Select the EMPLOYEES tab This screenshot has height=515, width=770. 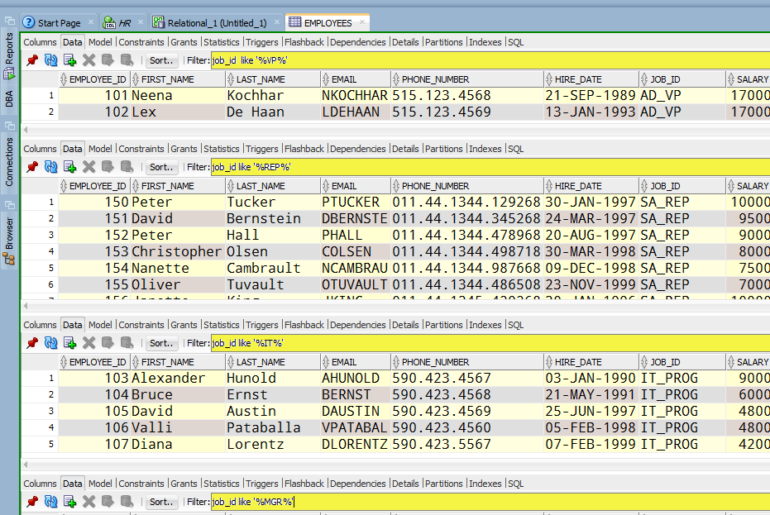point(328,23)
